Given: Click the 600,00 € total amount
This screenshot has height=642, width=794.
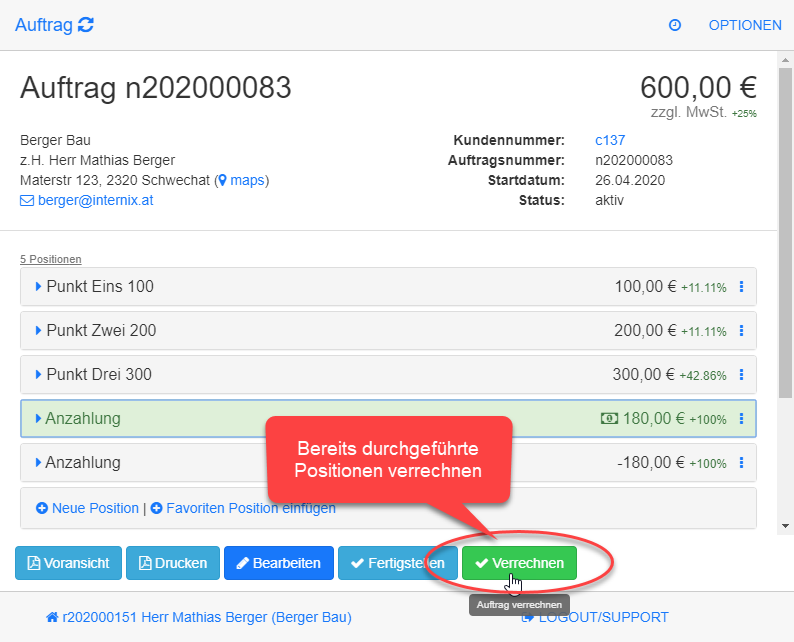Looking at the screenshot, I should (x=698, y=88).
